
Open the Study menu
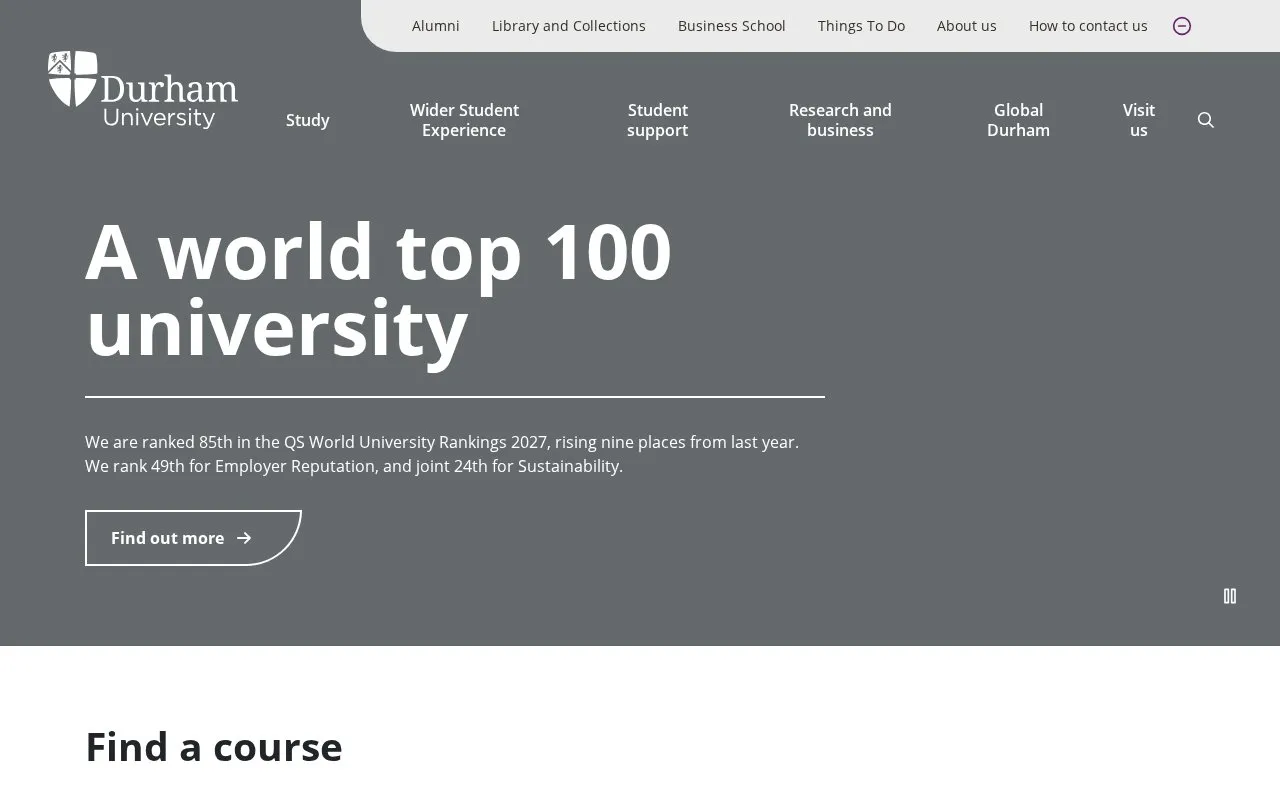308,120
